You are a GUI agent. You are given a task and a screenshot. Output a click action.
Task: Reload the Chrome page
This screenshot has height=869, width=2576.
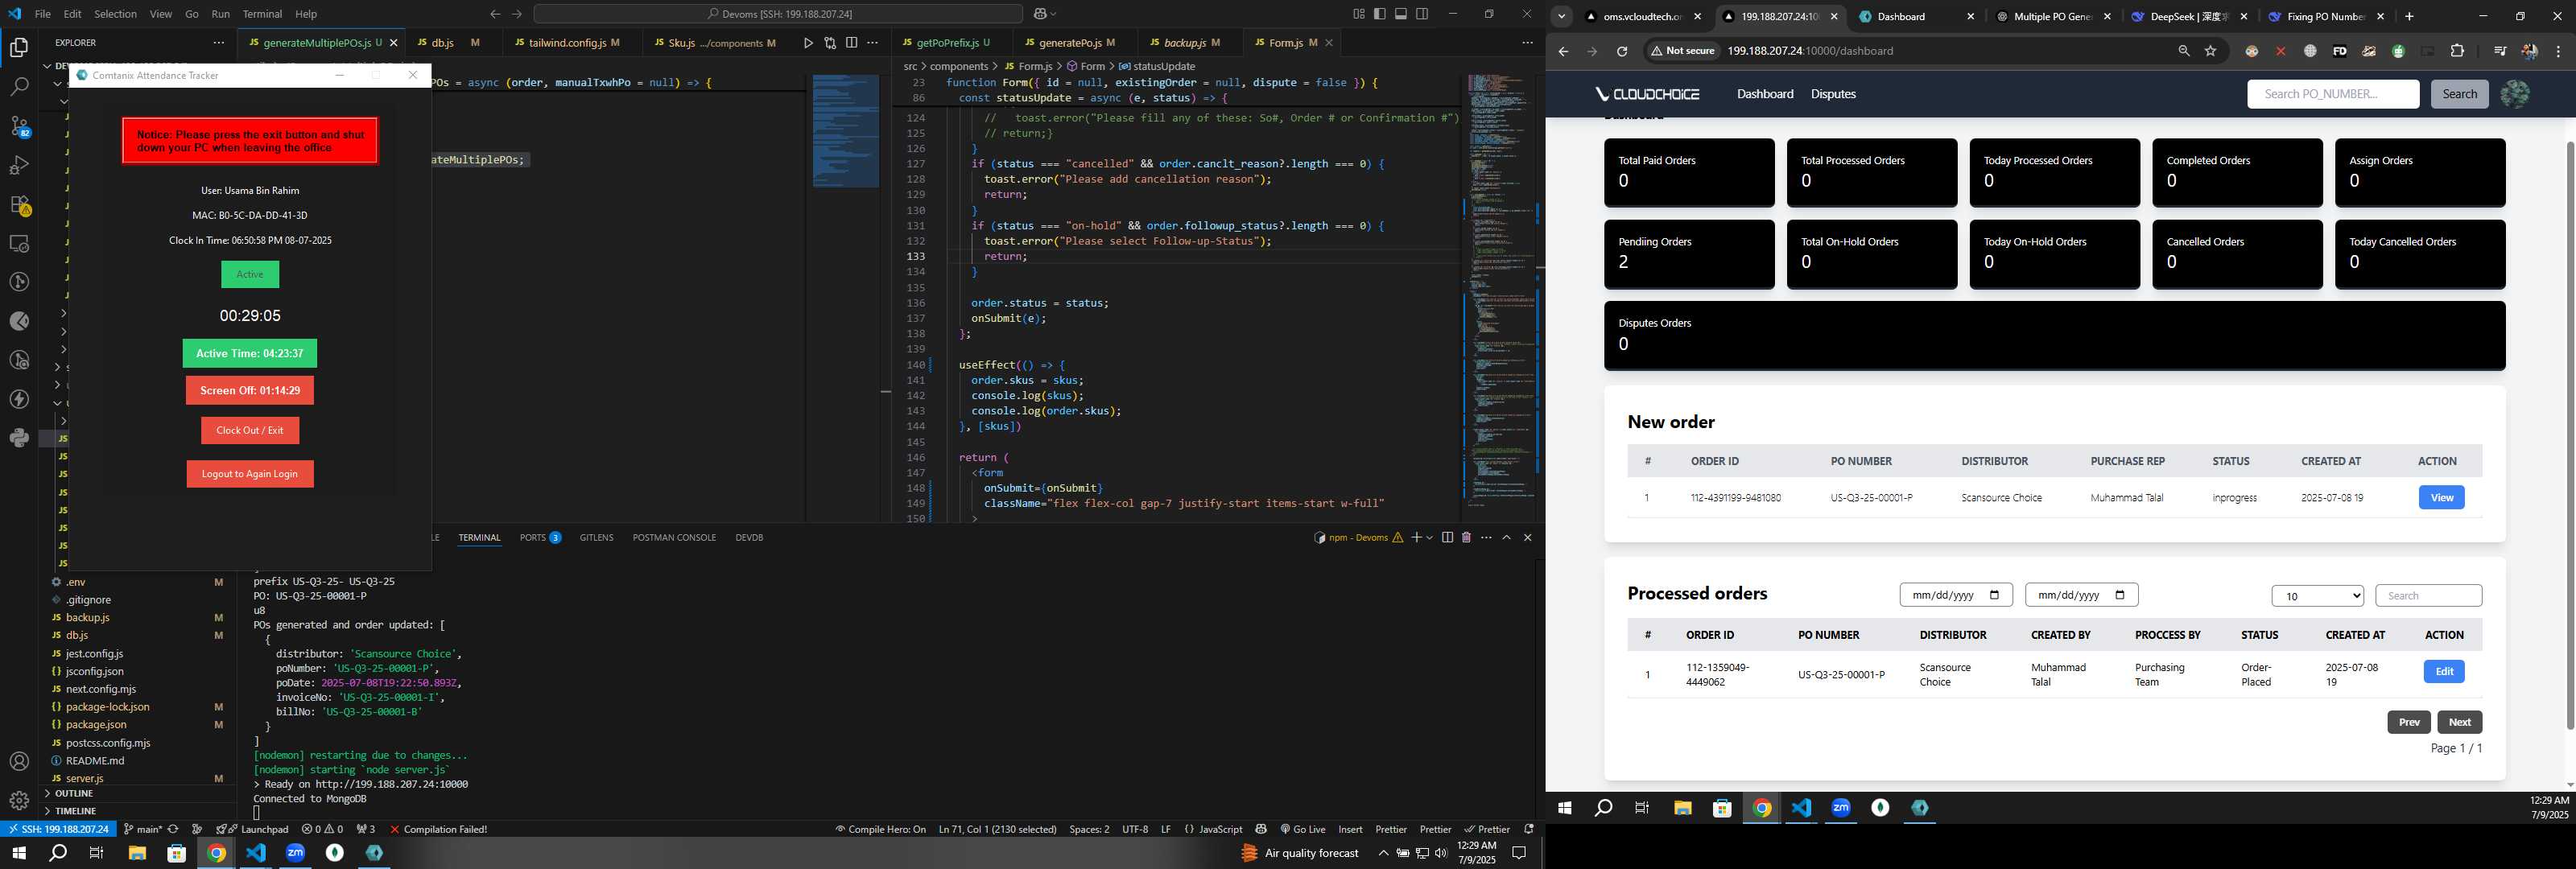[x=1622, y=51]
